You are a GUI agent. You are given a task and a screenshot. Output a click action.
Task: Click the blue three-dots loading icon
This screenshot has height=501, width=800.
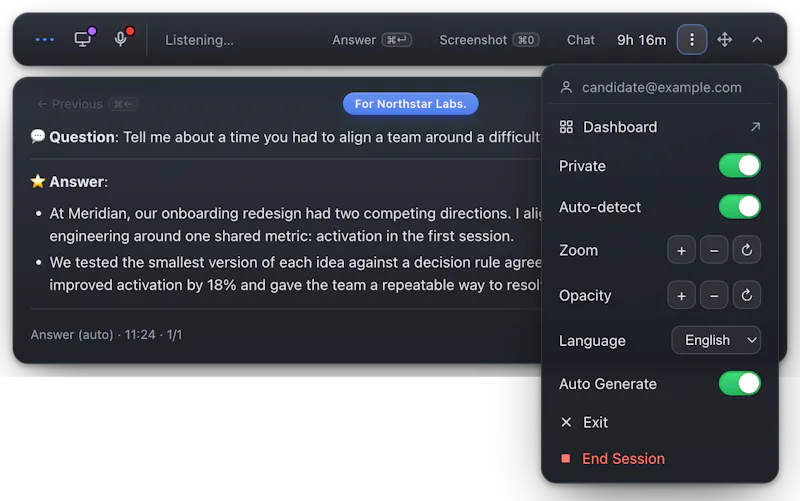click(44, 39)
